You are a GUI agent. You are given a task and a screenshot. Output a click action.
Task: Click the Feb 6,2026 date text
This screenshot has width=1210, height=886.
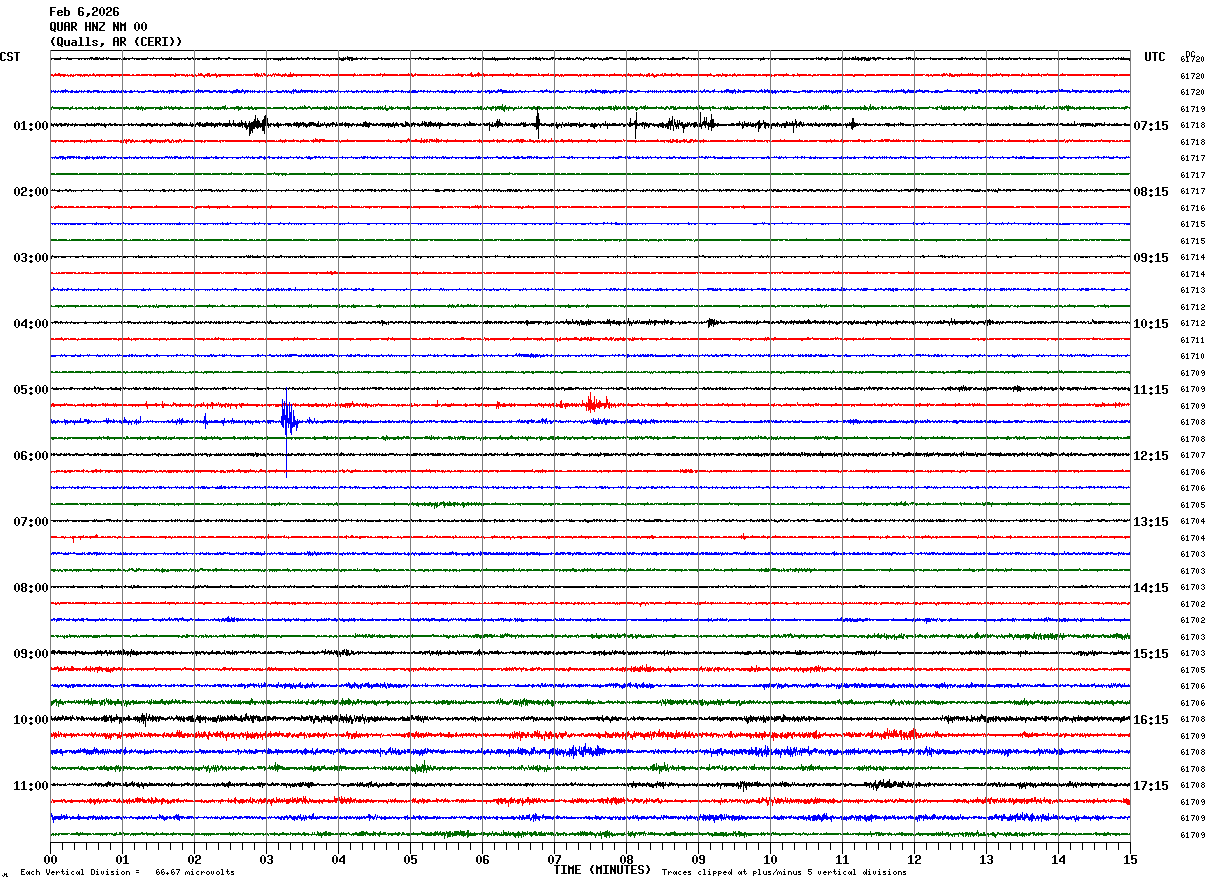[x=84, y=12]
